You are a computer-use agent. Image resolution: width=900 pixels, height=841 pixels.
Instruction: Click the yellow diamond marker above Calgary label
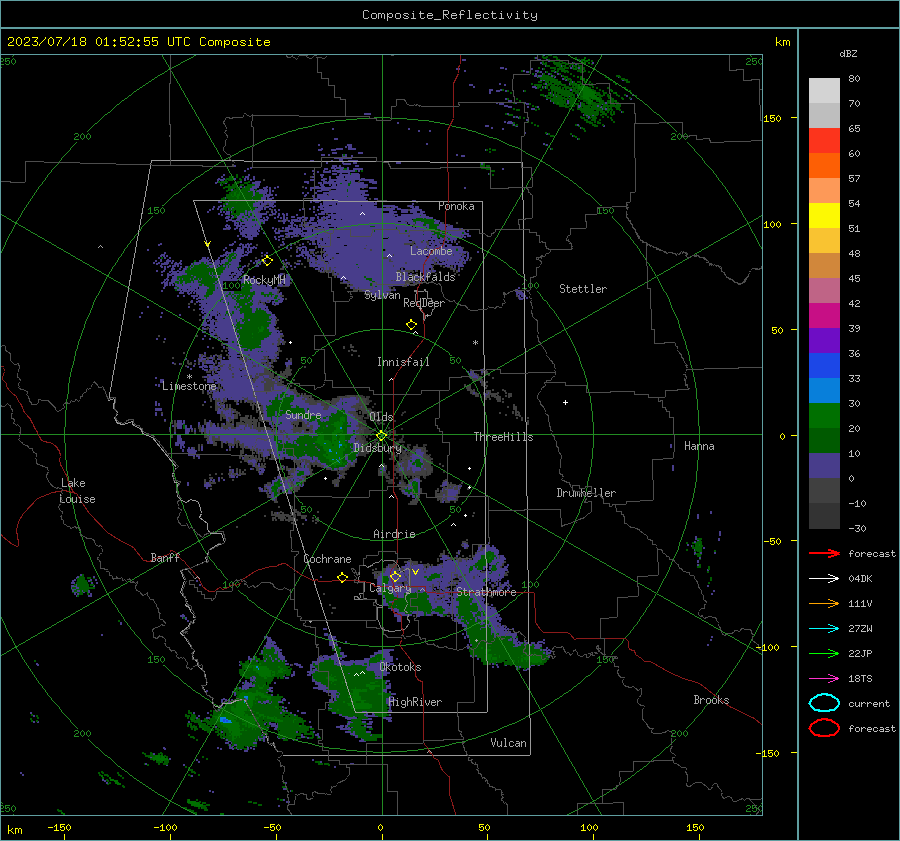pos(395,576)
